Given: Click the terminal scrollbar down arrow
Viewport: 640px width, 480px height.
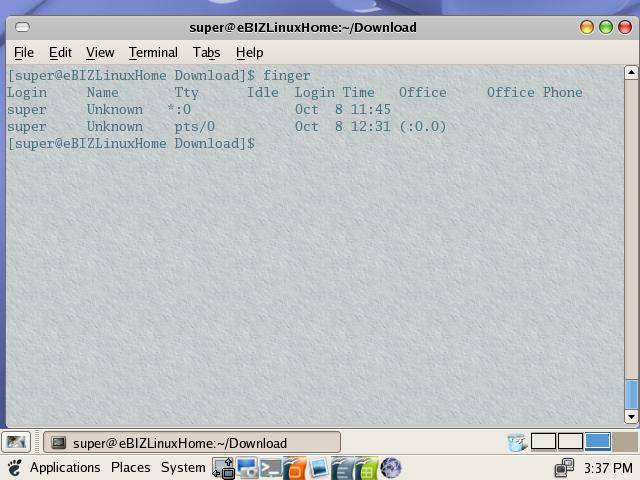Looking at the screenshot, I should pos(631,416).
